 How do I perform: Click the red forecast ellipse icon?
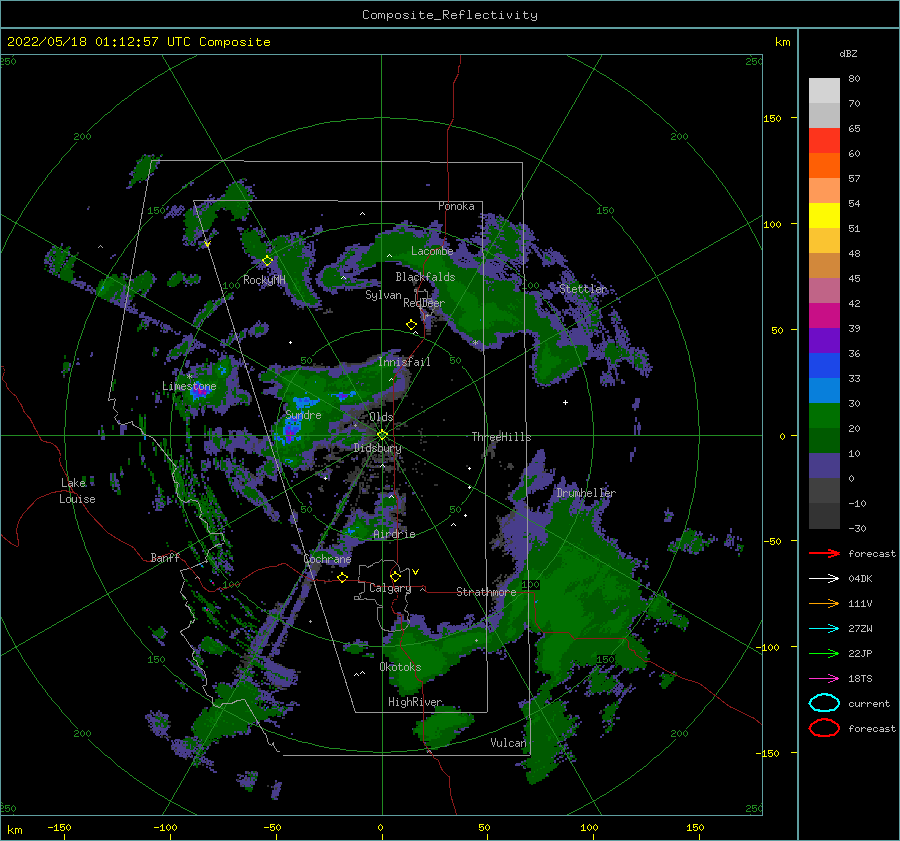[x=824, y=728]
